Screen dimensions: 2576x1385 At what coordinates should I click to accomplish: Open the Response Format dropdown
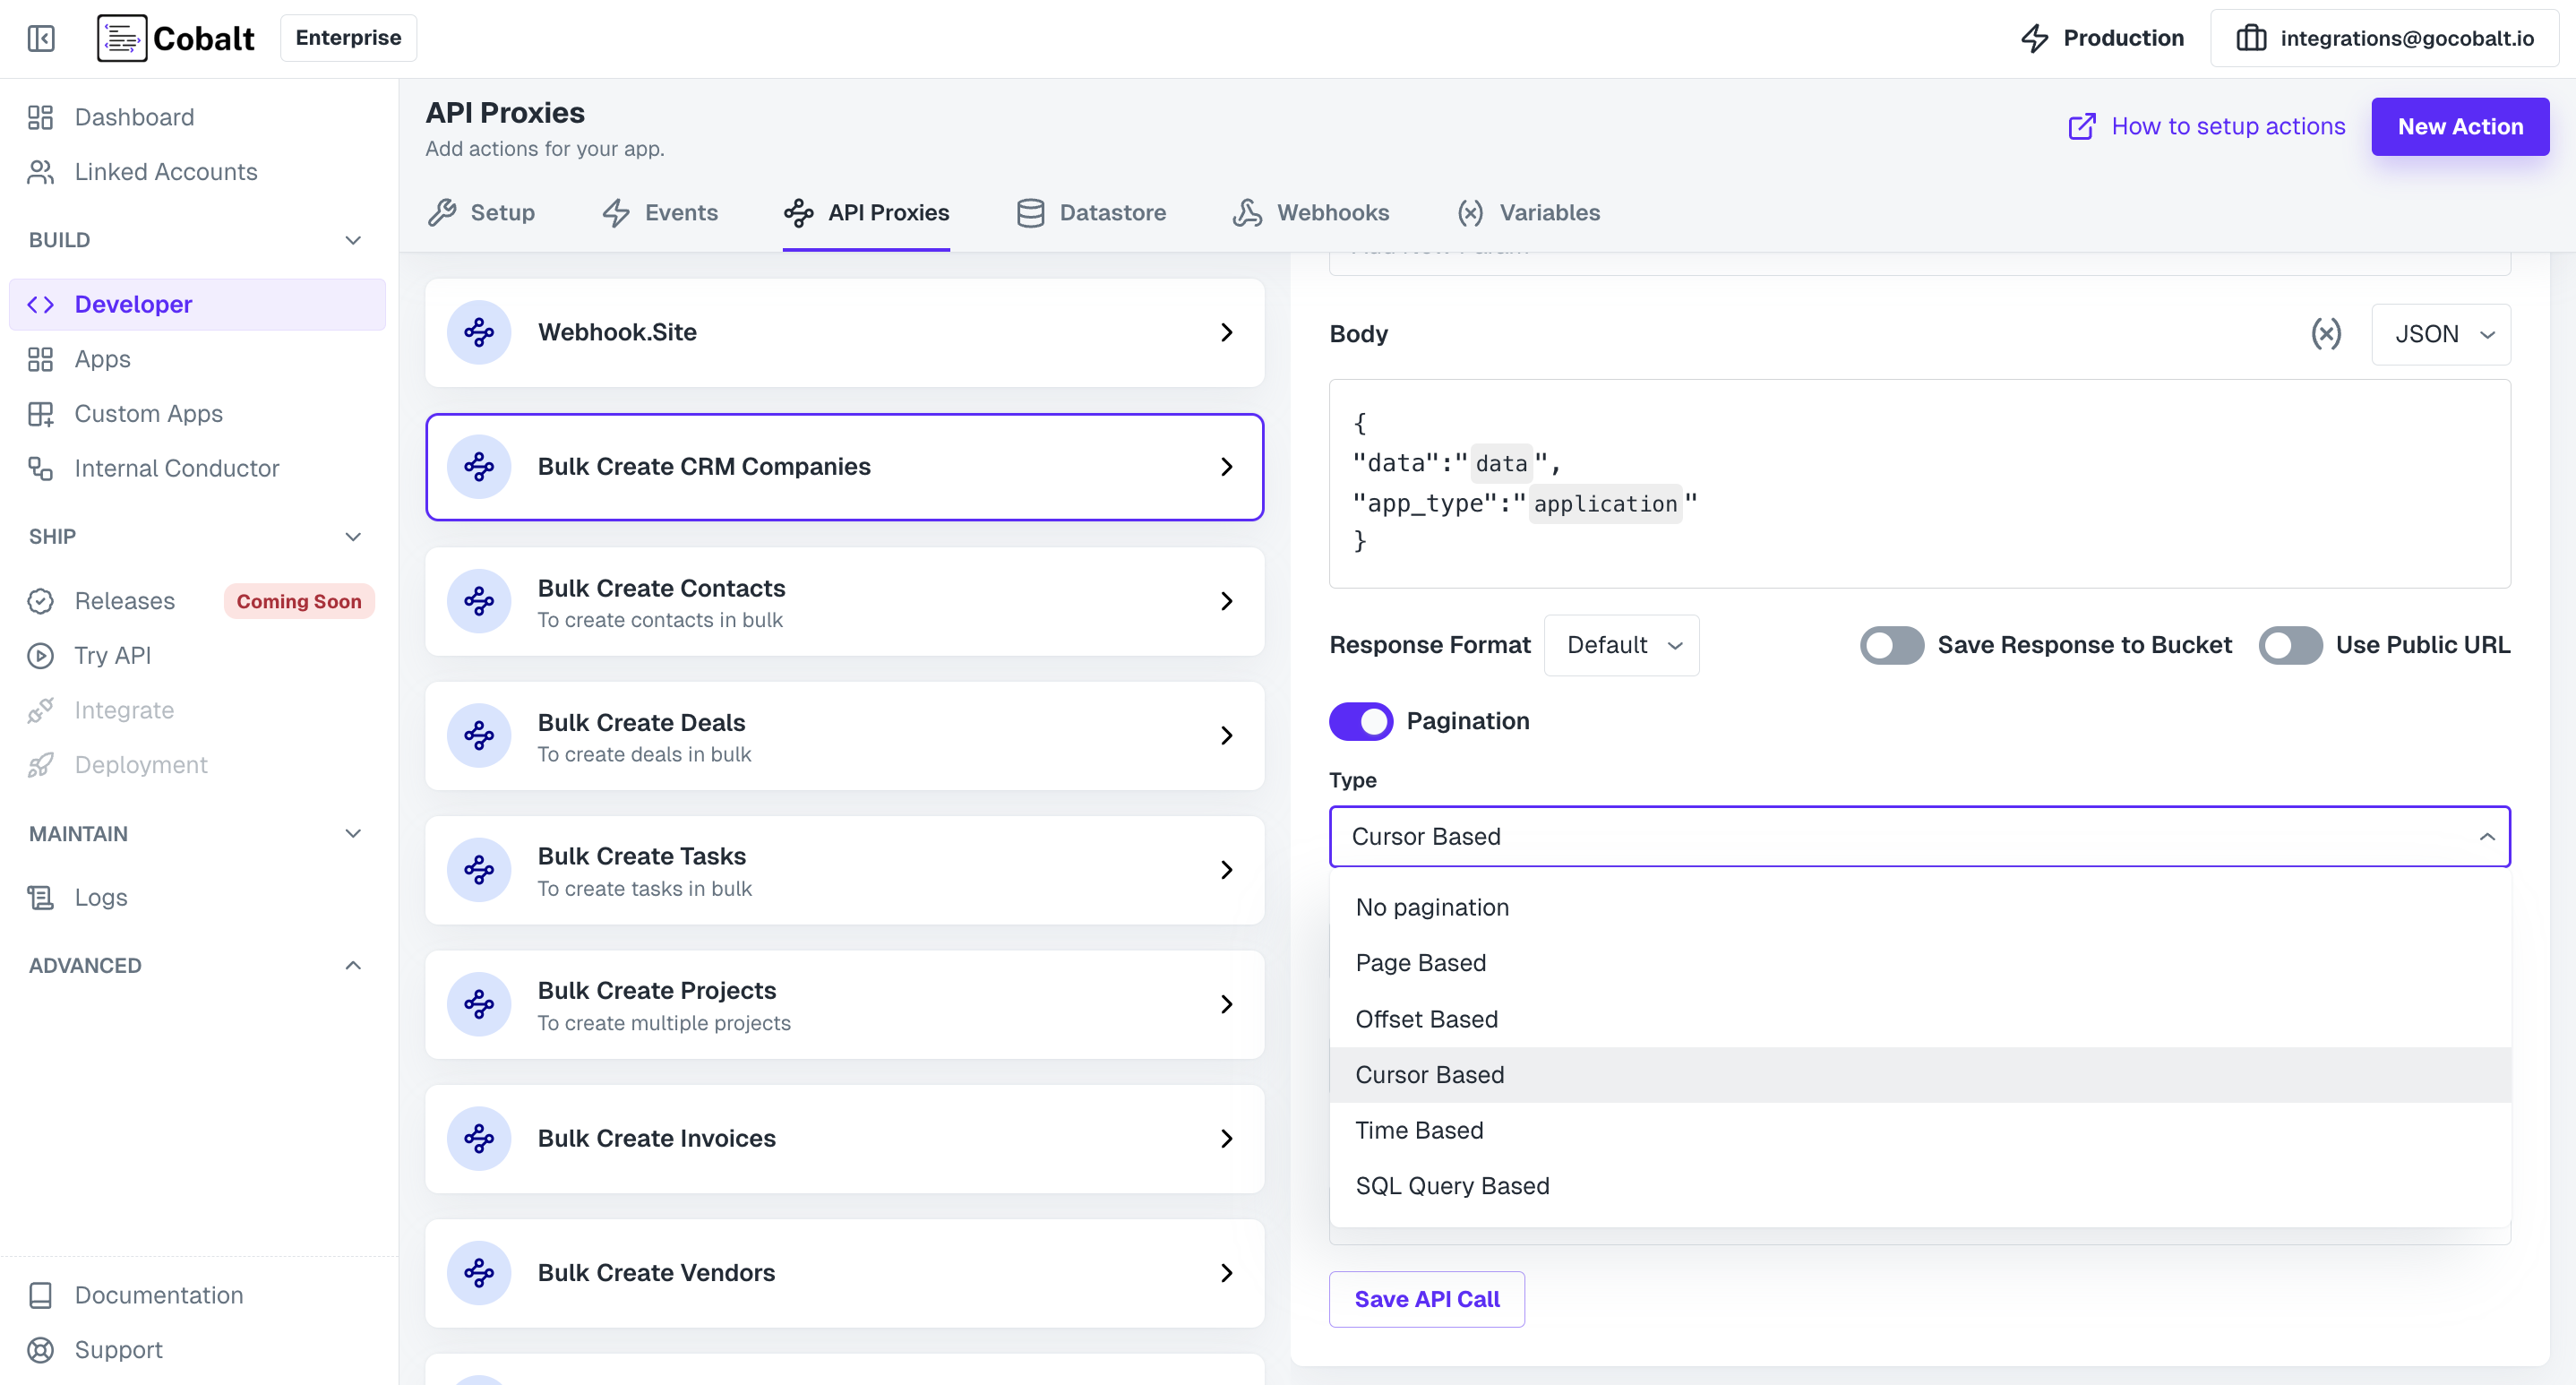(1621, 645)
